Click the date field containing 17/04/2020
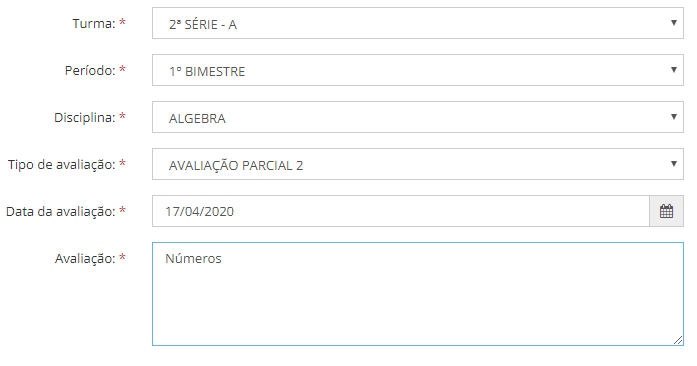The image size is (697, 366). (x=401, y=211)
